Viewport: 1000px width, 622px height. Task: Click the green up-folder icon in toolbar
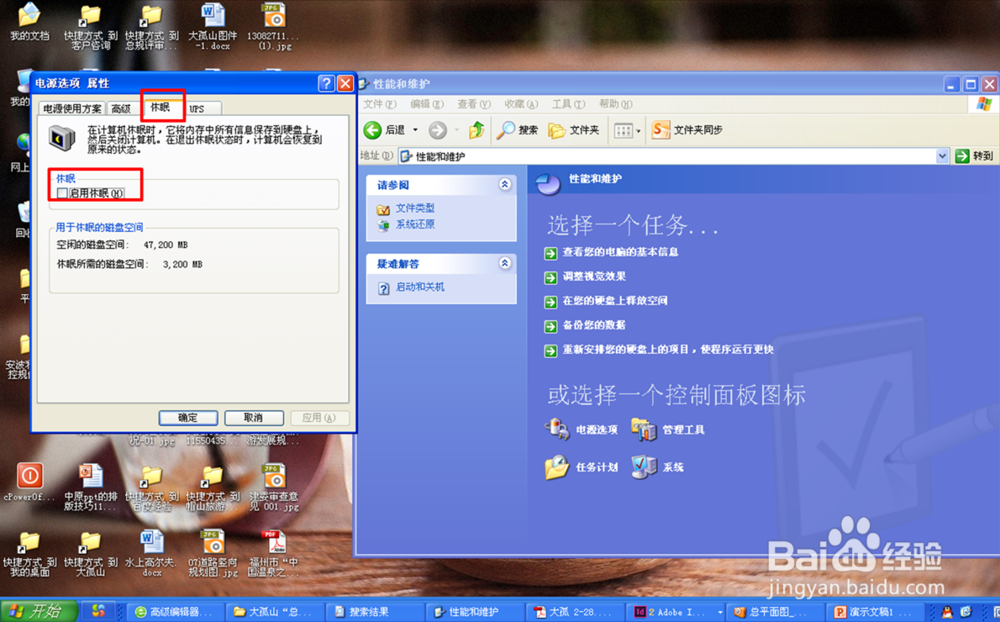[x=476, y=130]
